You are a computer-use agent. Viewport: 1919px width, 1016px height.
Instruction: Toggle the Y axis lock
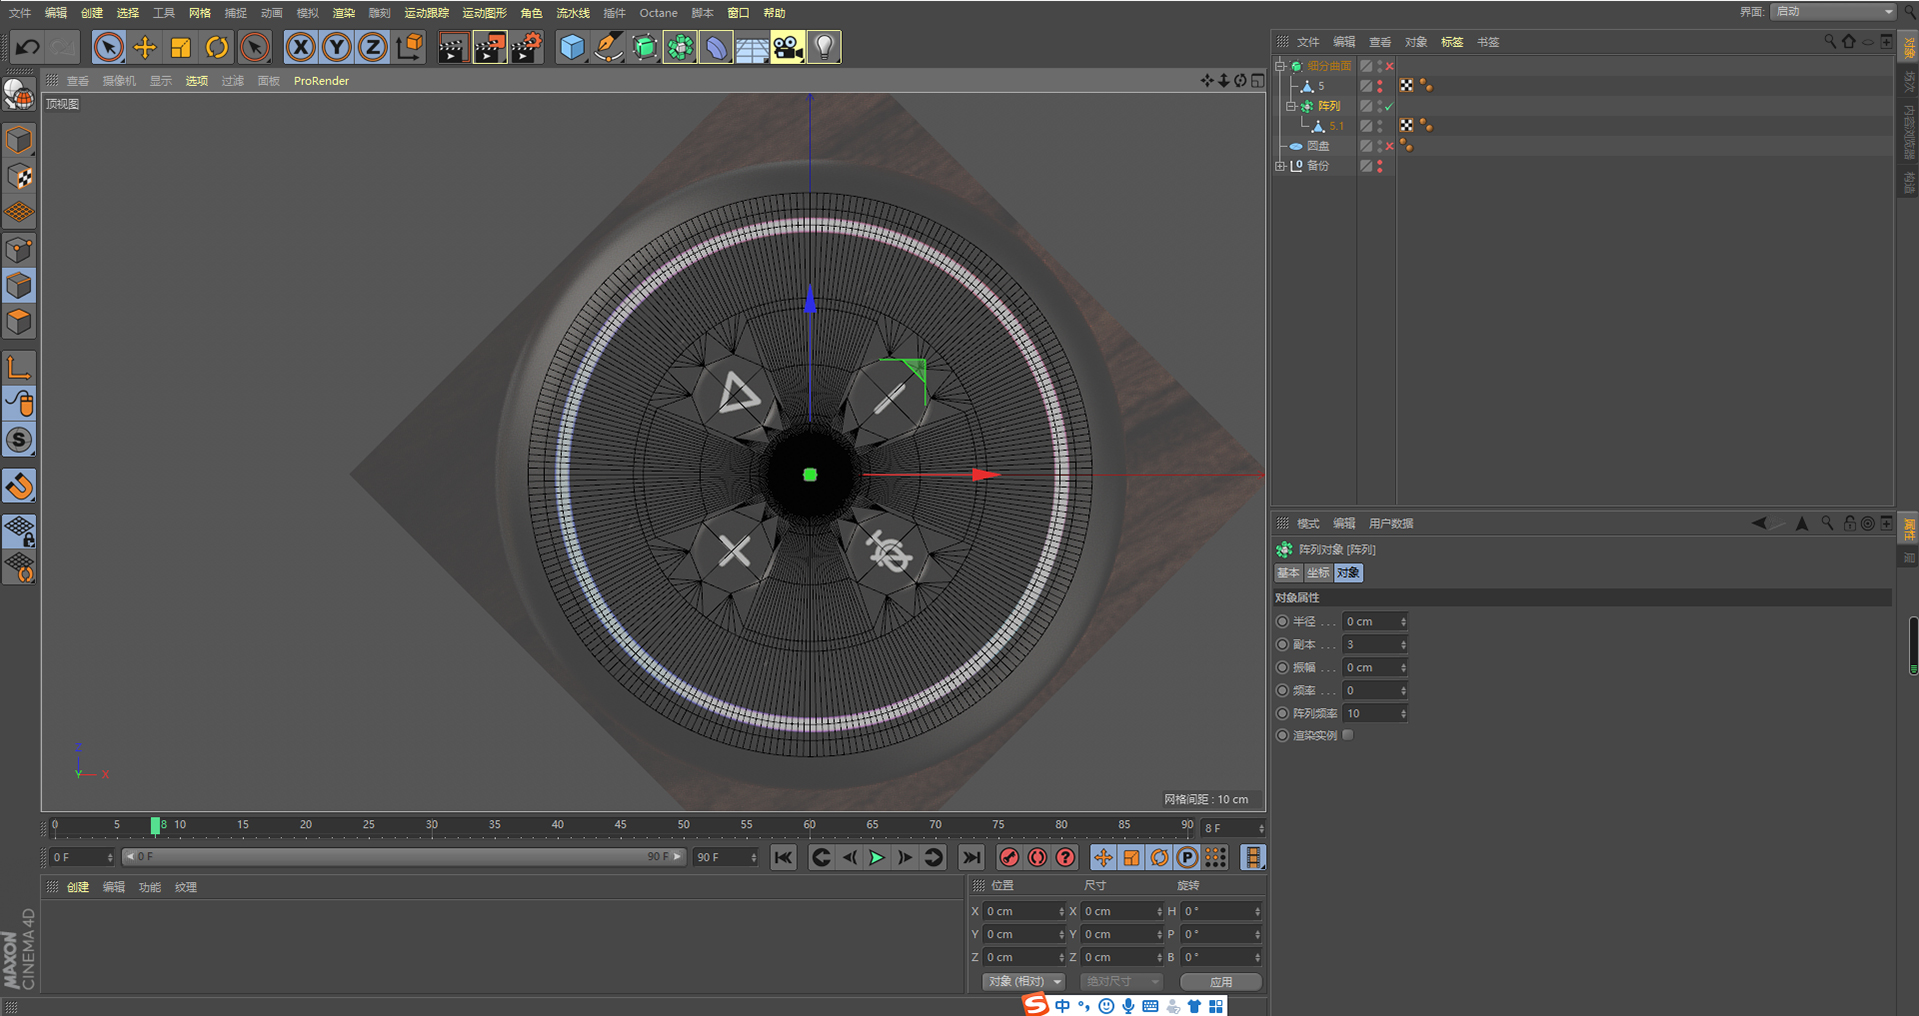pos(337,47)
